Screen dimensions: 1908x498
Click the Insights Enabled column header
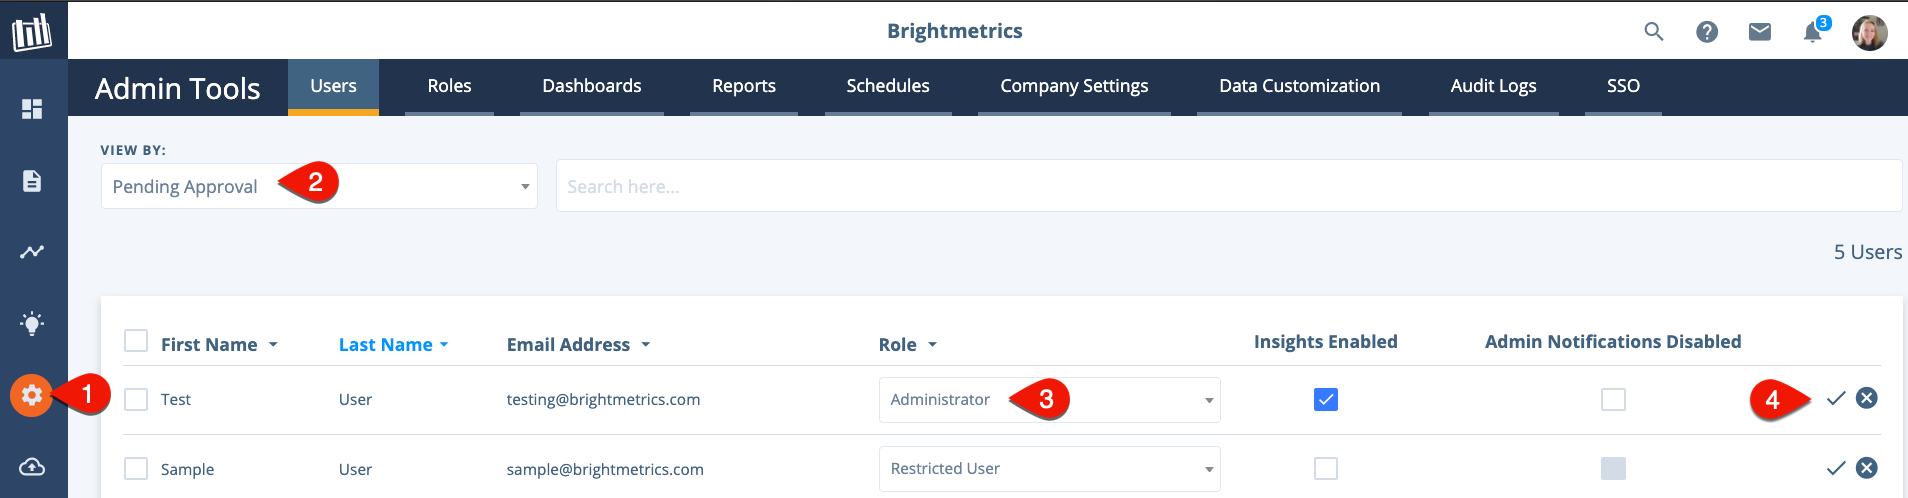(1326, 341)
